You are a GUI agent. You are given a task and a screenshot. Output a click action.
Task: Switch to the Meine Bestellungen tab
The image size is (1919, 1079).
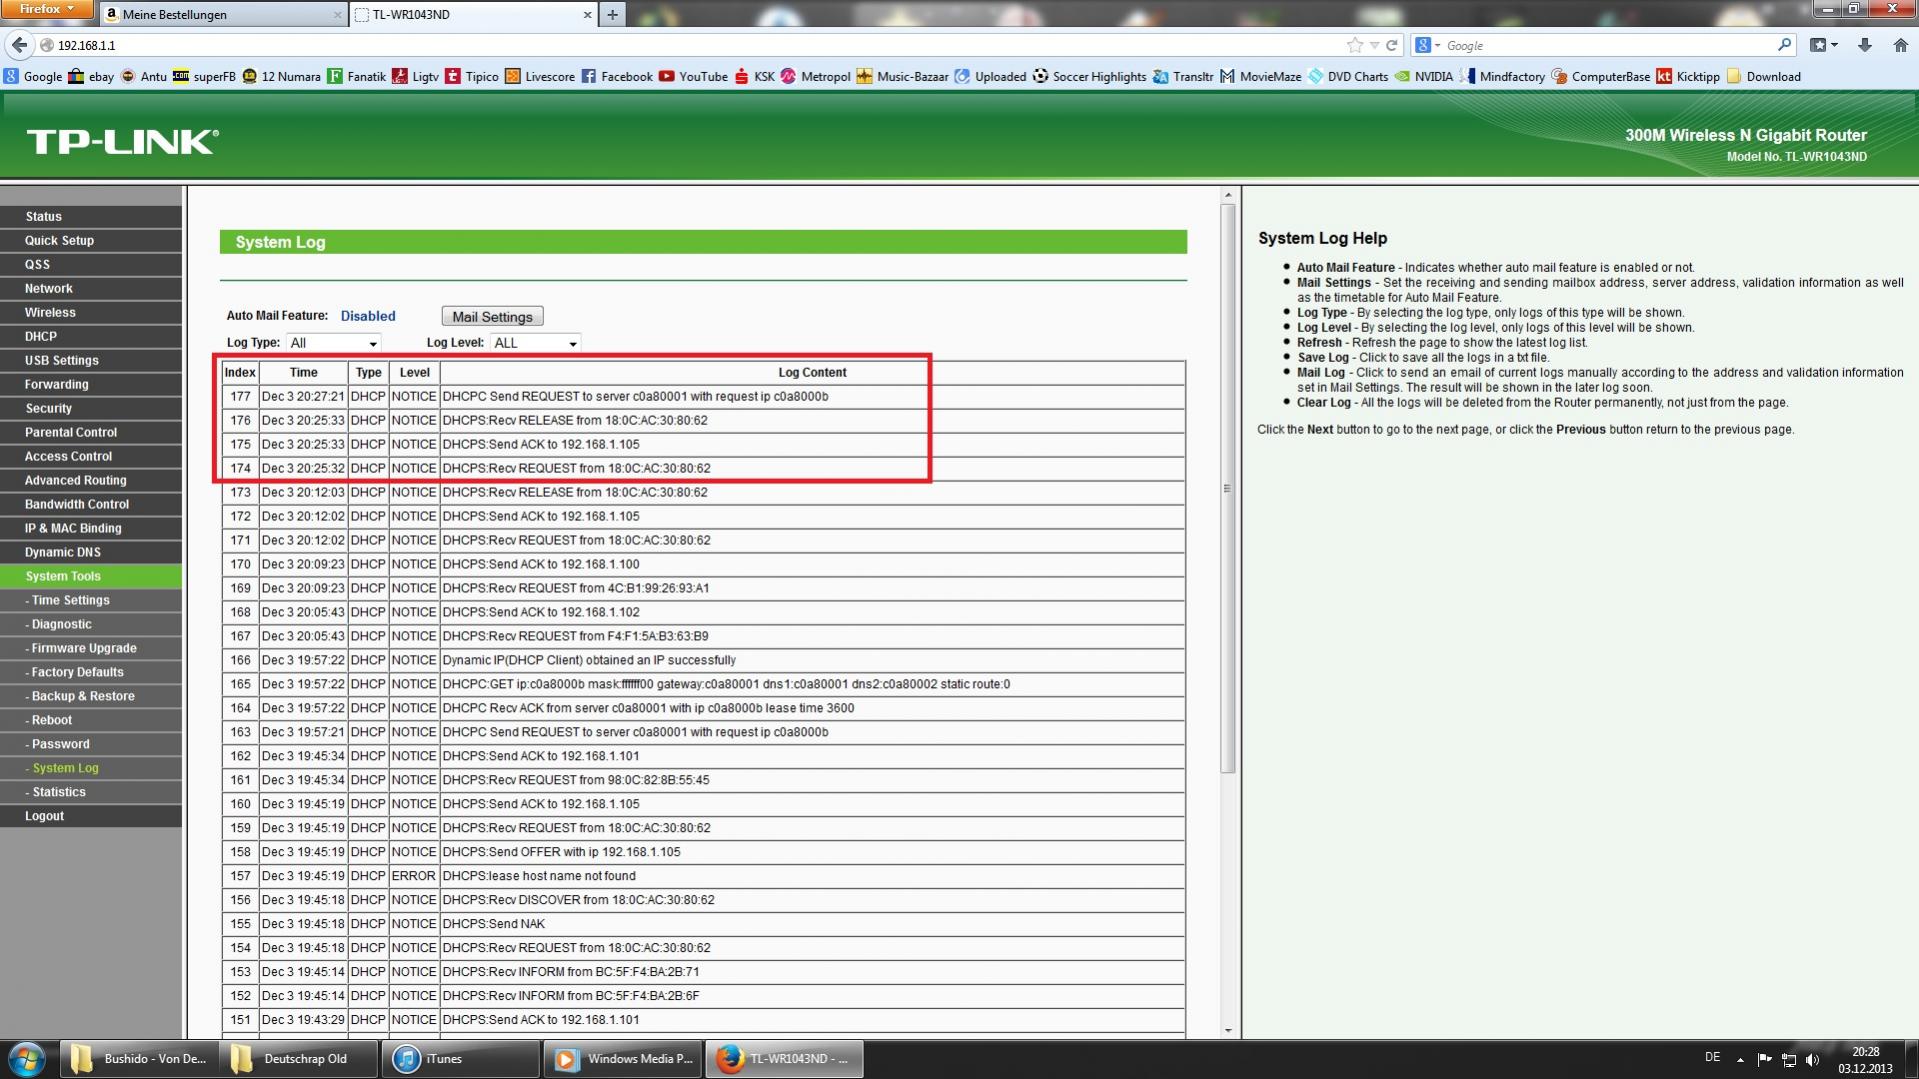point(222,14)
